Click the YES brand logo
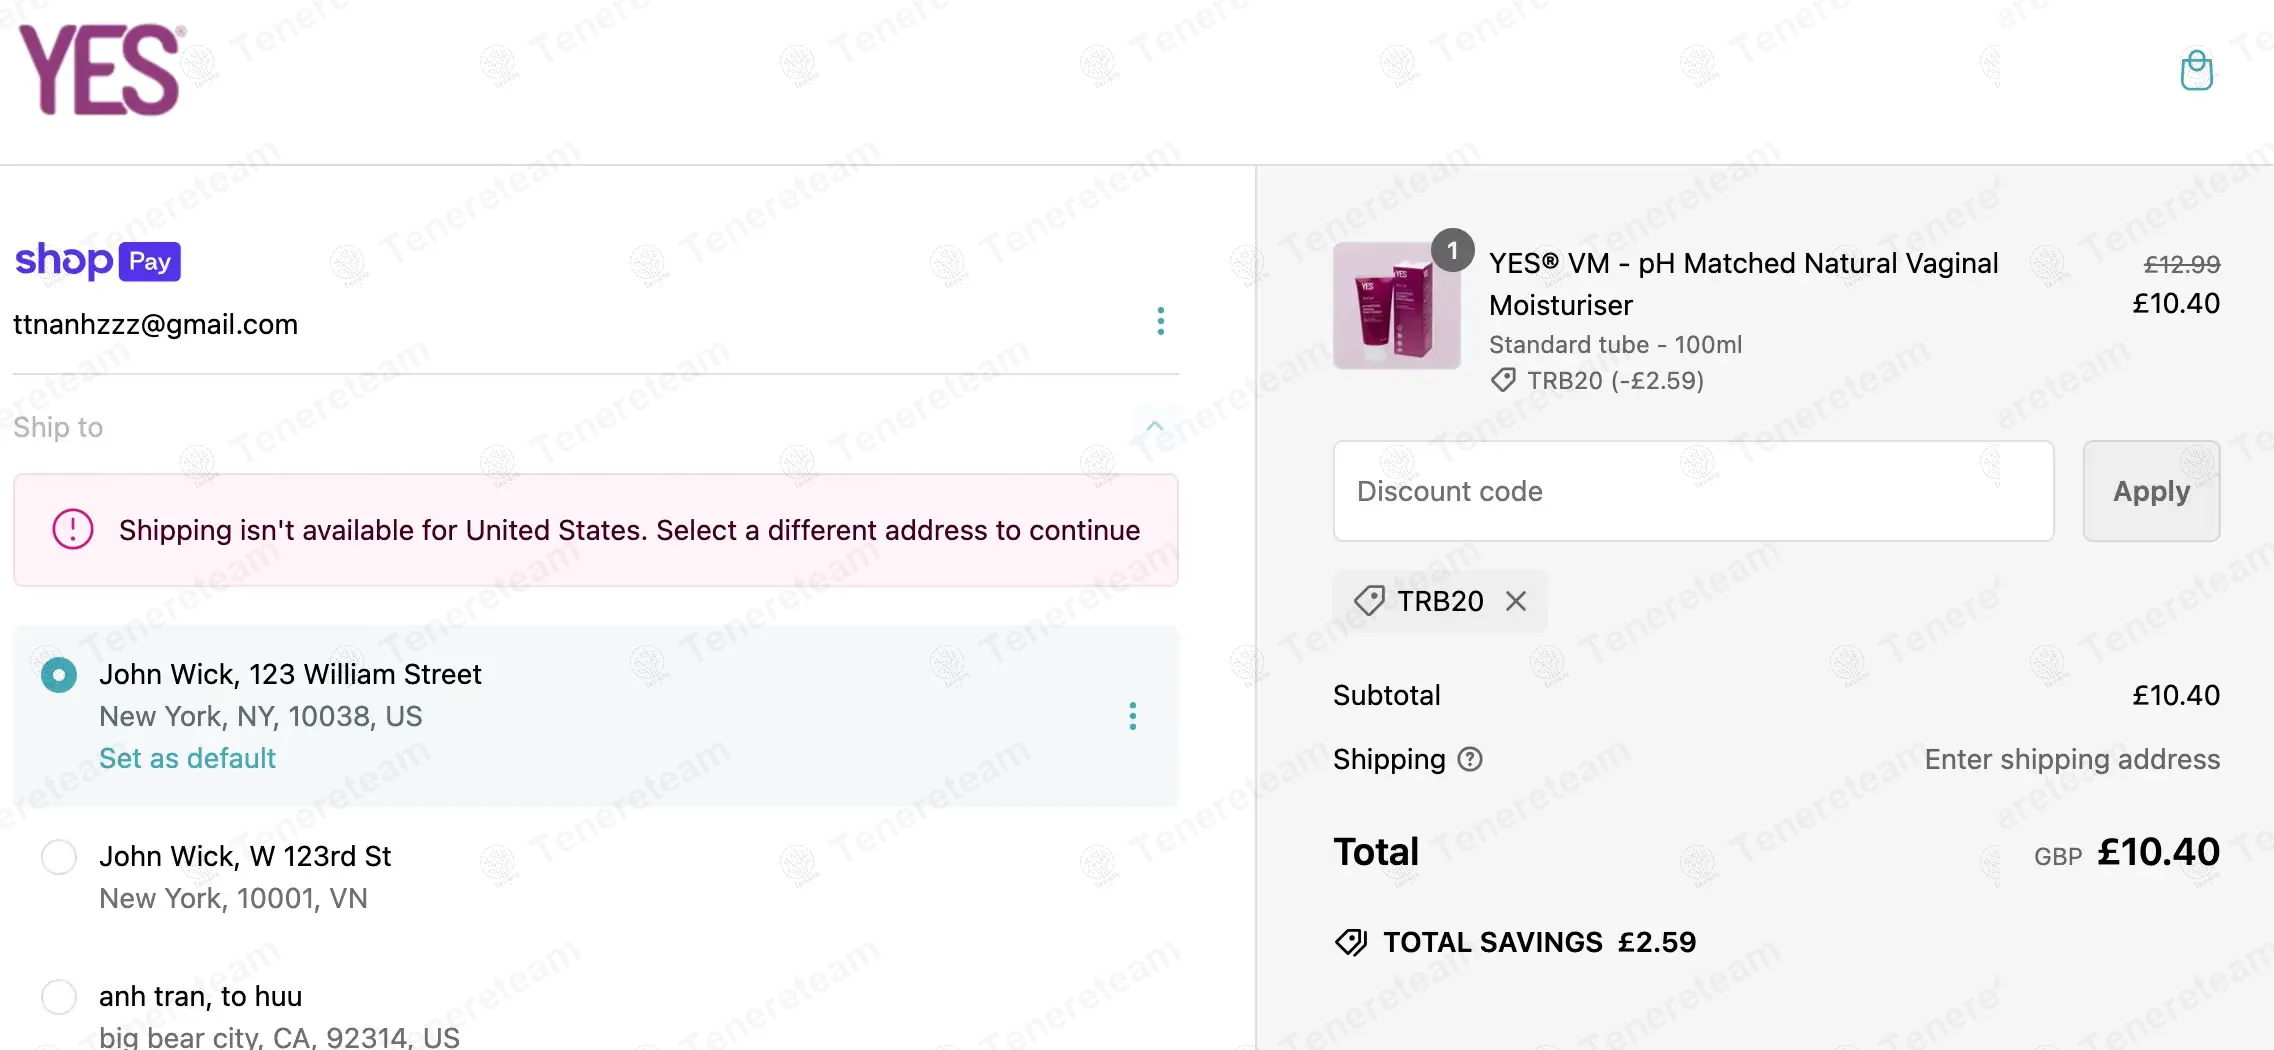This screenshot has width=2274, height=1050. [x=101, y=70]
